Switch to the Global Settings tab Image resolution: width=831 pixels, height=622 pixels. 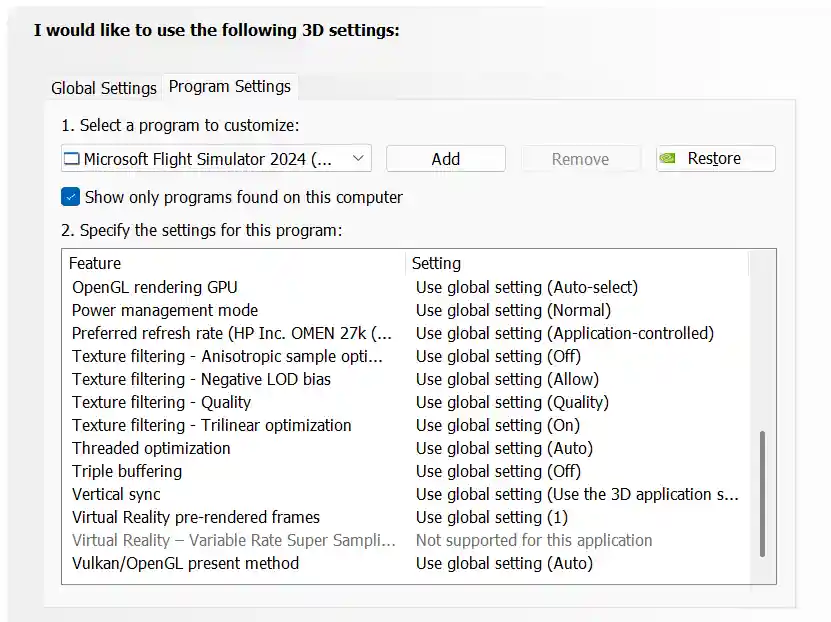click(104, 87)
